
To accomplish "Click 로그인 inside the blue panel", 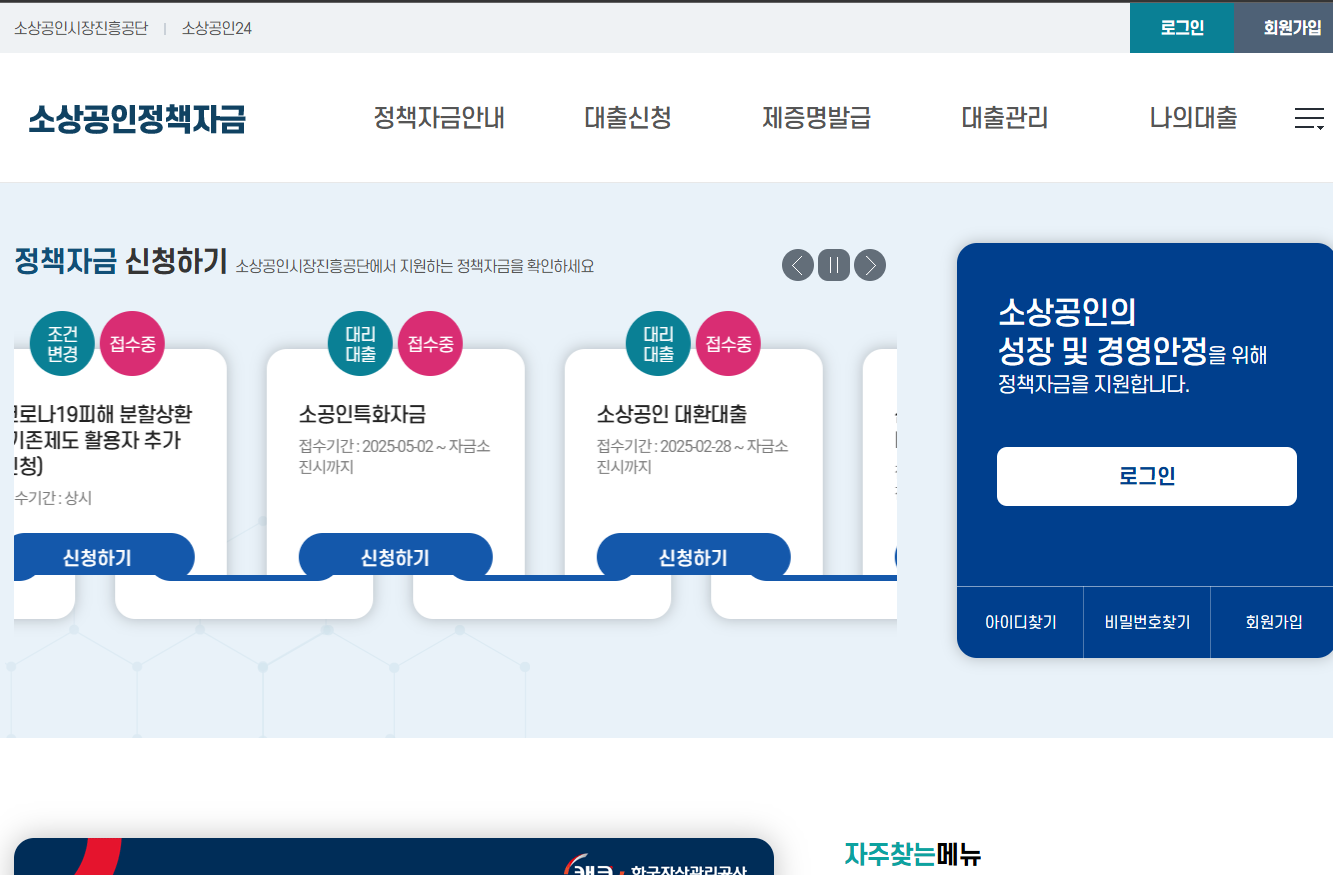I will (1146, 476).
